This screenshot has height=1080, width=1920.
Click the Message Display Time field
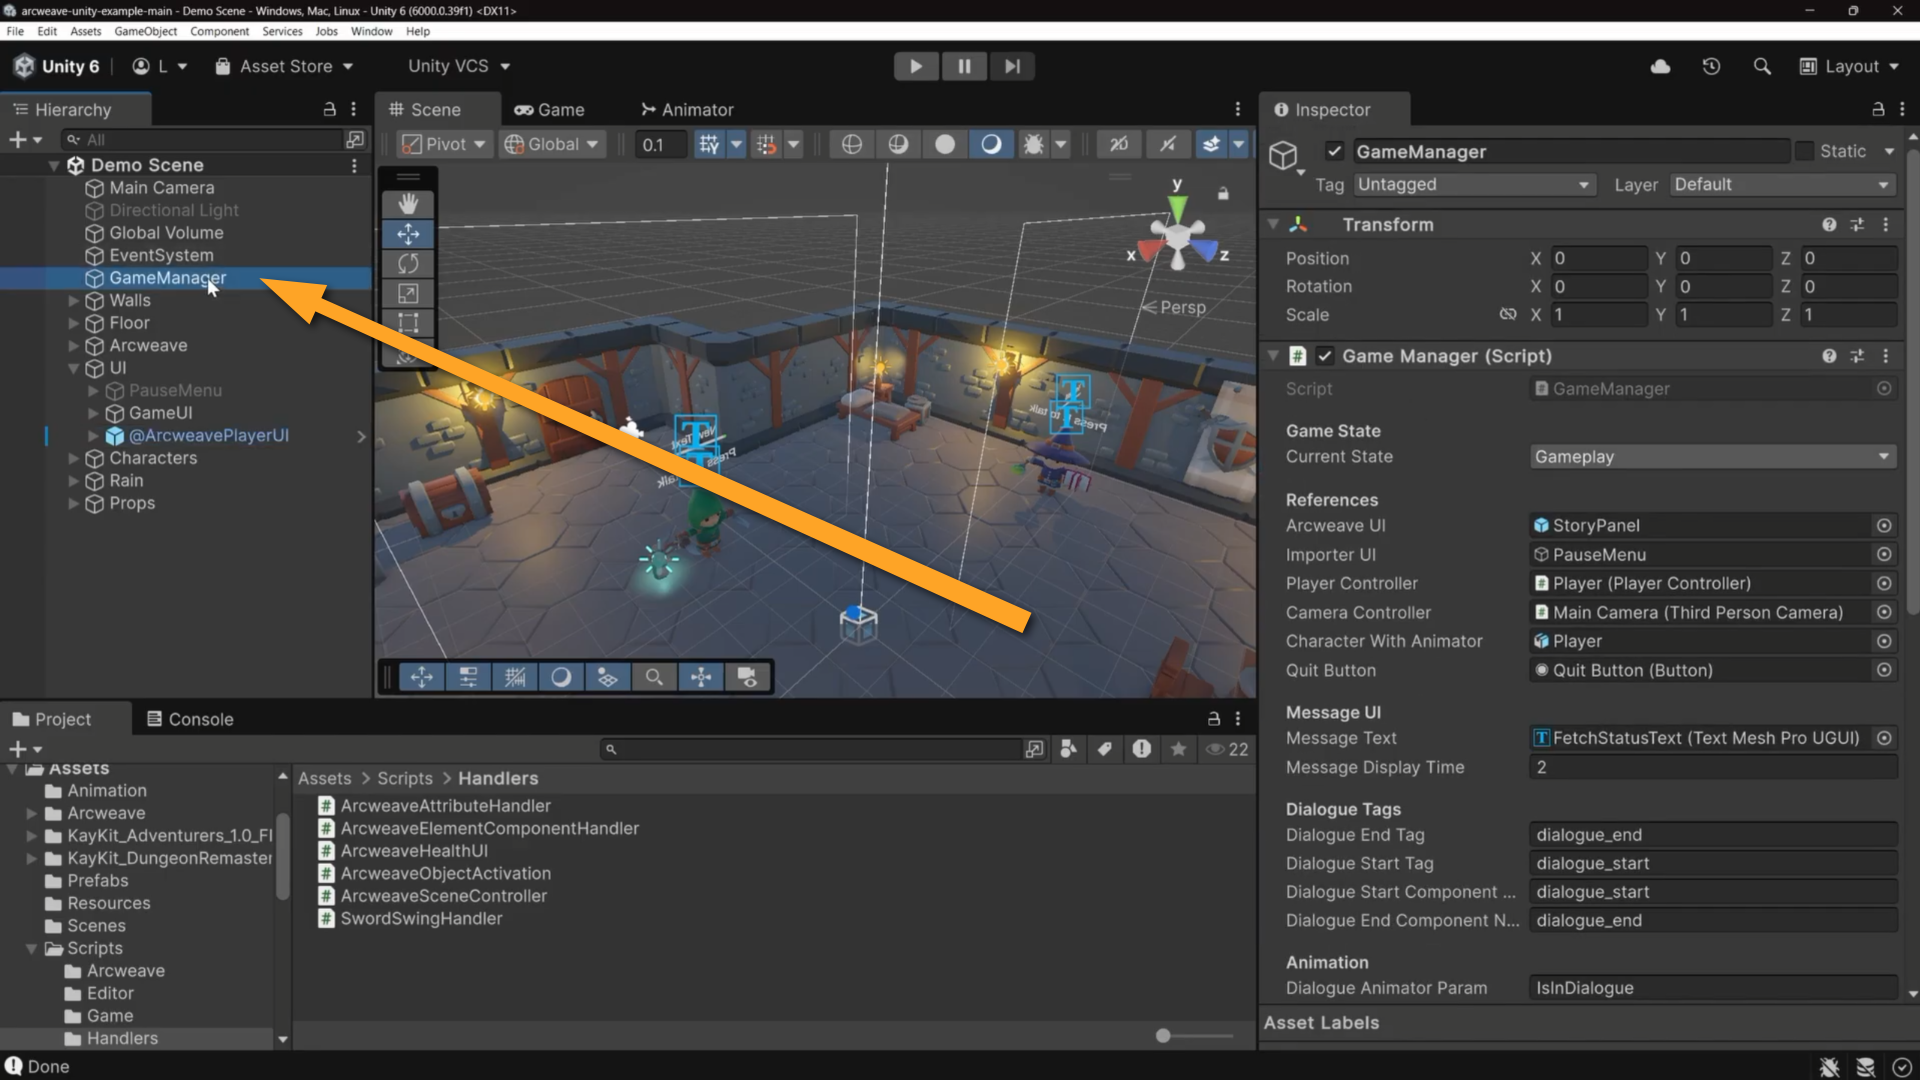[x=1712, y=767]
